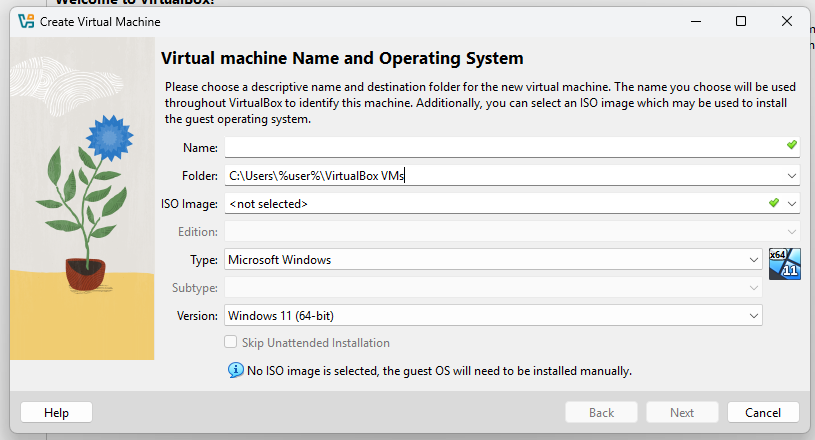Click the Cancel button
815x440 pixels.
763,412
